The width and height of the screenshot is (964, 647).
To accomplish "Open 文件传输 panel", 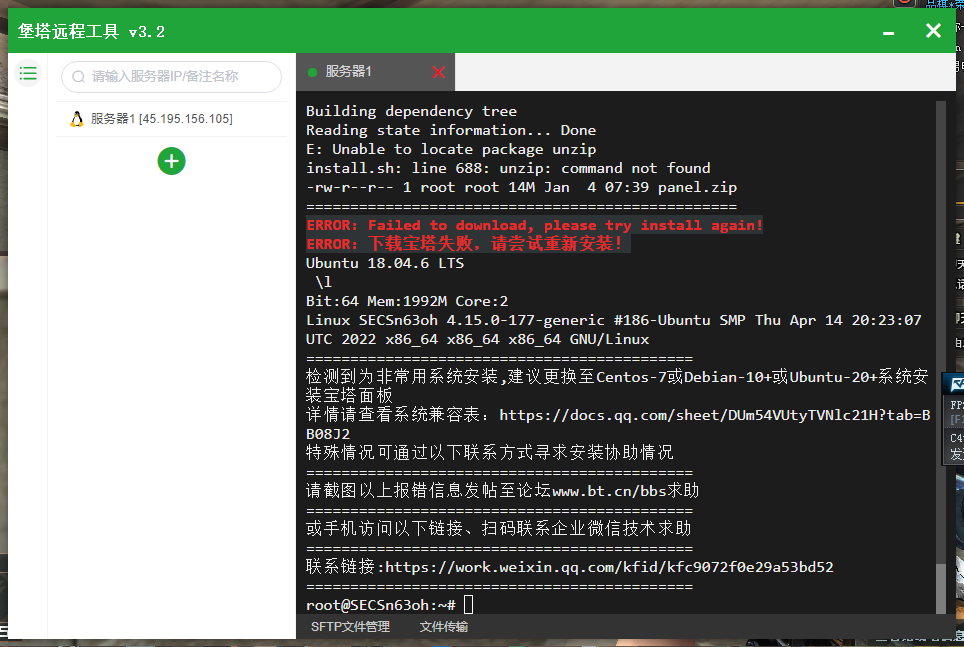I will click(x=443, y=627).
